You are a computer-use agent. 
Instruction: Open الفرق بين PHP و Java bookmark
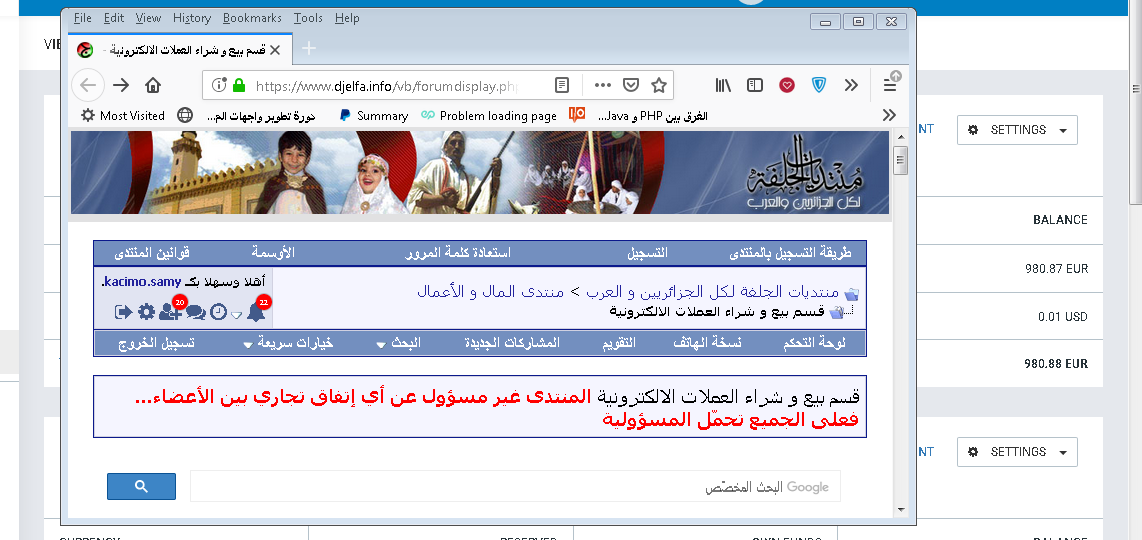[x=639, y=115]
